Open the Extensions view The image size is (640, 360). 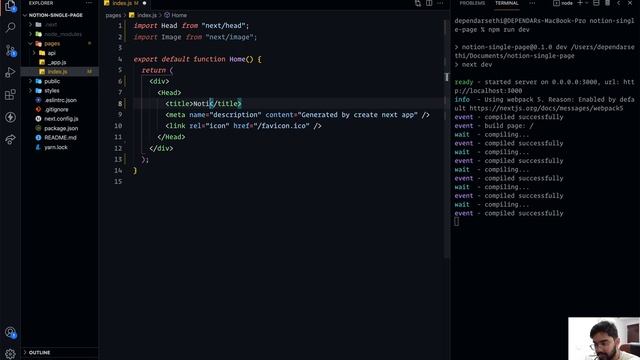tap(10, 95)
